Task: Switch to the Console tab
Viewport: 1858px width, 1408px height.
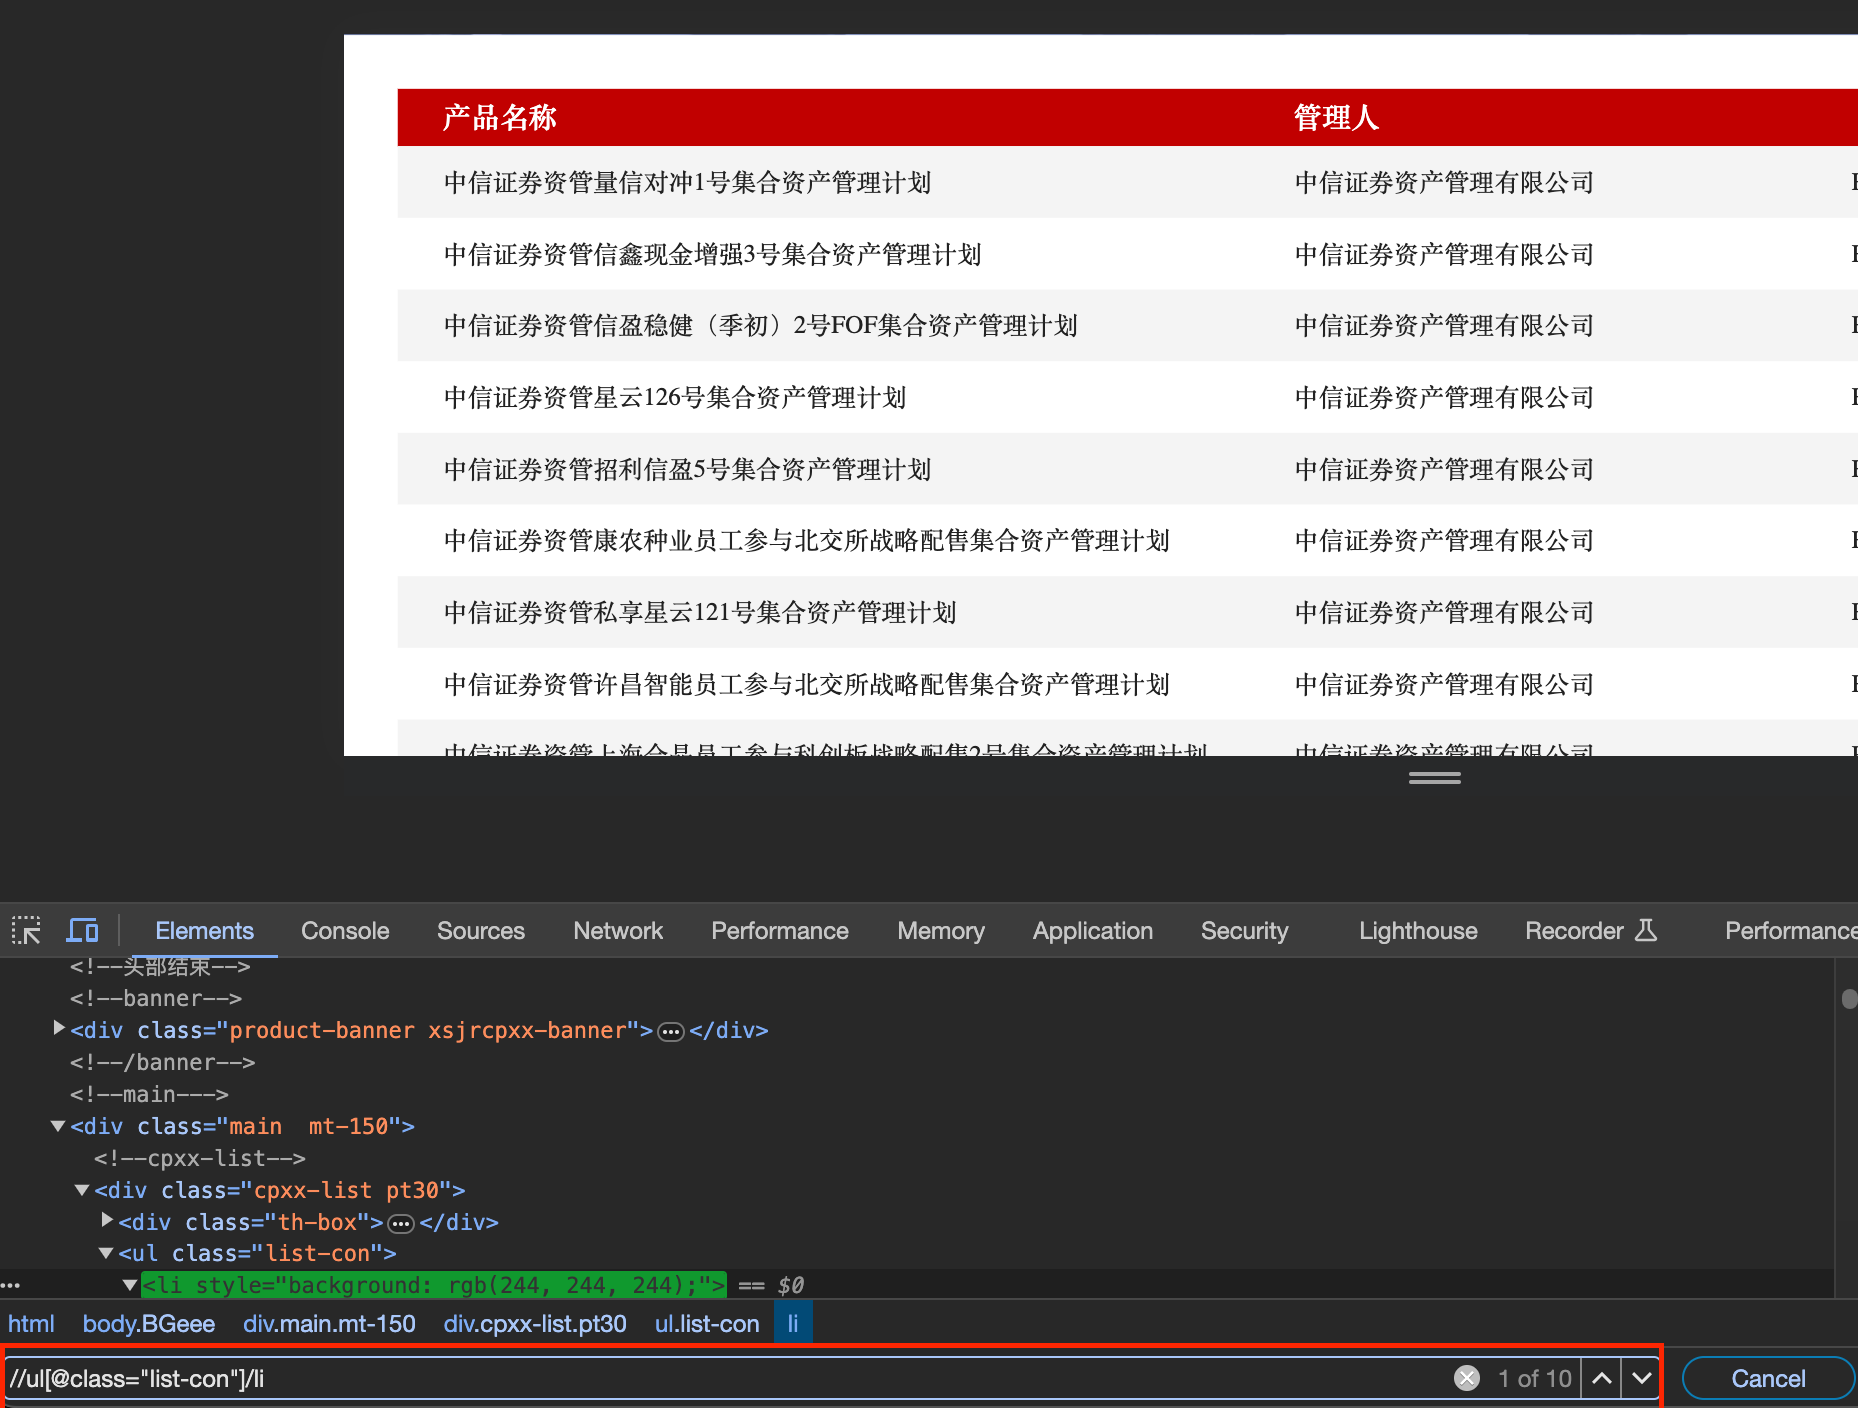Action: (345, 930)
